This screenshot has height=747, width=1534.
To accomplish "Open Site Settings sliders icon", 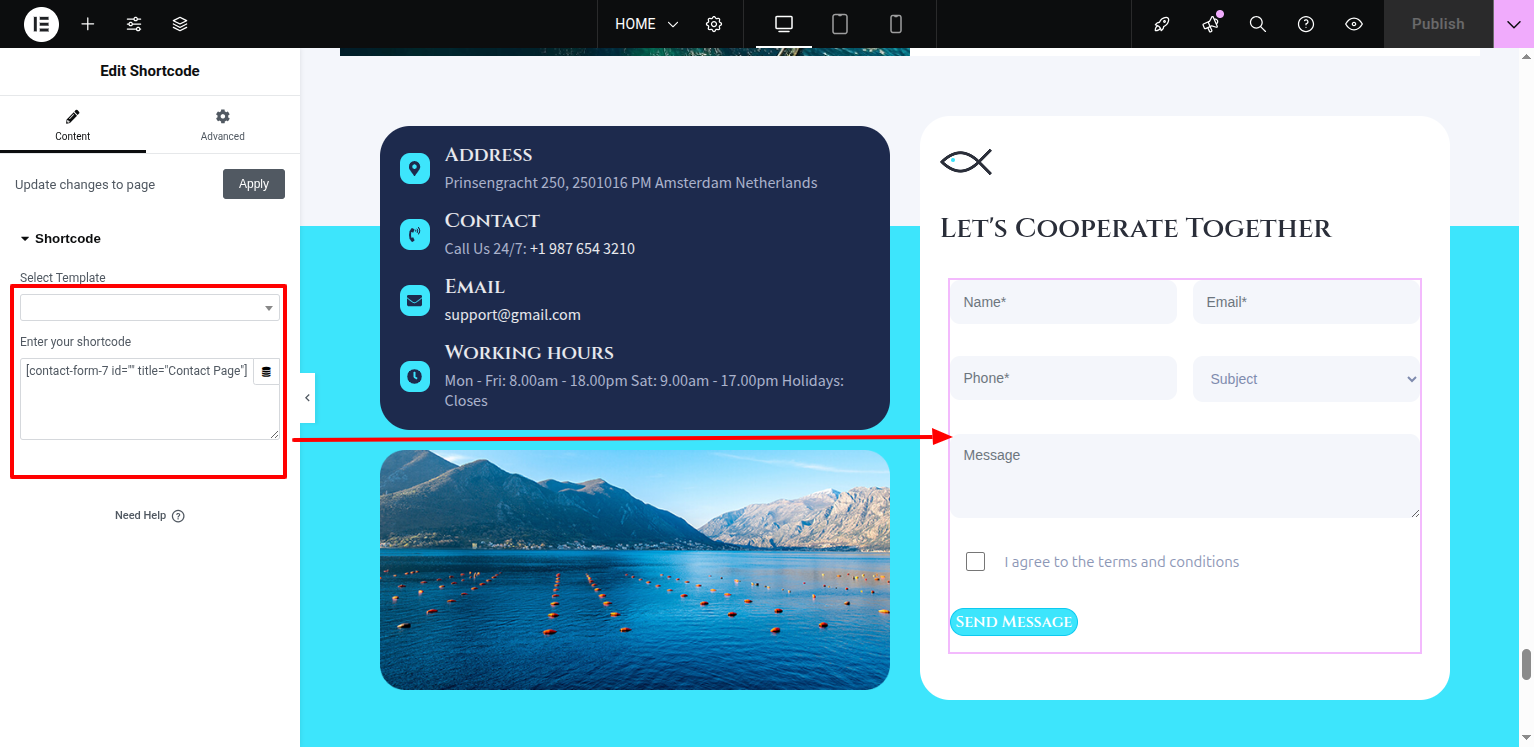I will (134, 24).
